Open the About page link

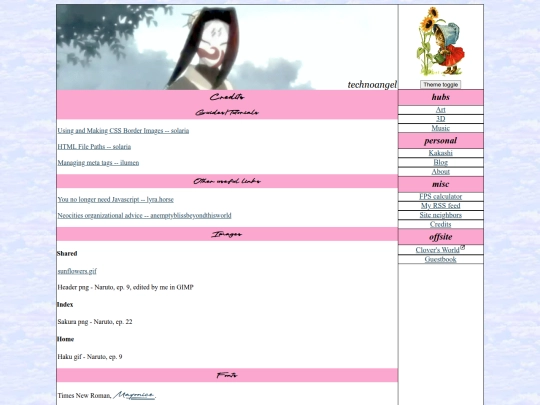point(440,172)
